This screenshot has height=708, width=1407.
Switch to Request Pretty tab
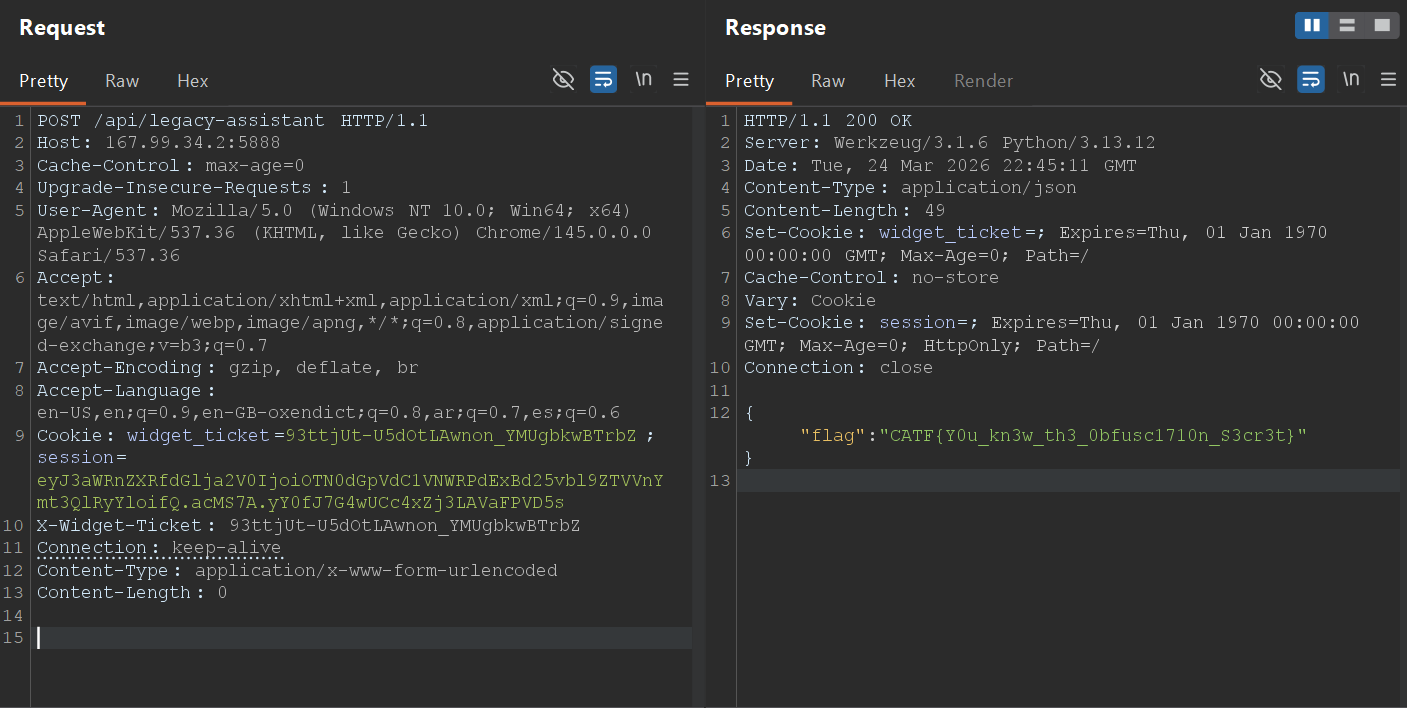coord(43,81)
